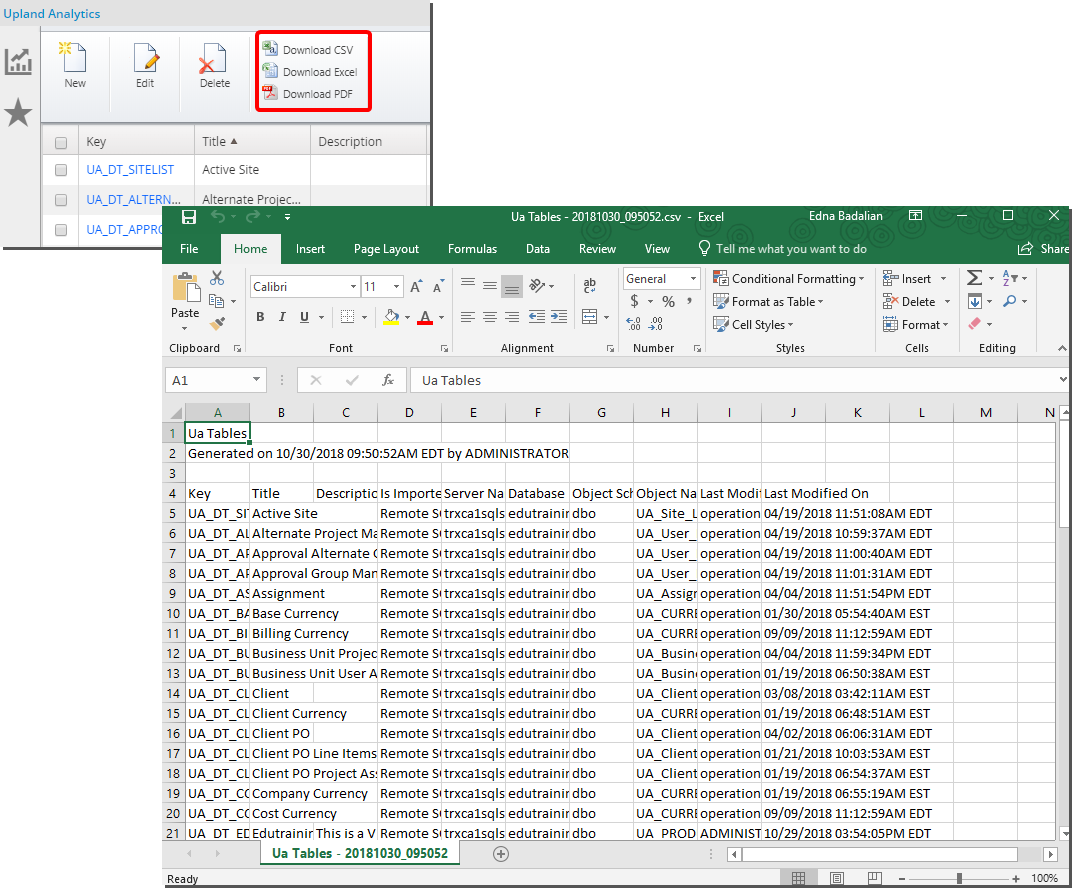The width and height of the screenshot is (1079, 895).
Task: Open the chart icon in Upland Analytics sidebar
Action: coord(19,62)
